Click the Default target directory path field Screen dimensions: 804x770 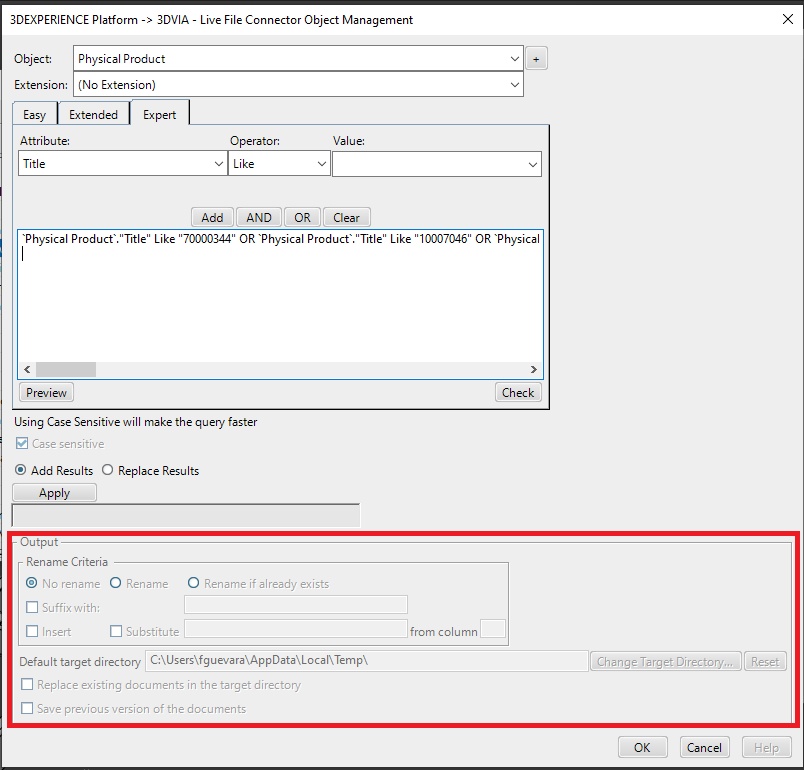click(367, 661)
